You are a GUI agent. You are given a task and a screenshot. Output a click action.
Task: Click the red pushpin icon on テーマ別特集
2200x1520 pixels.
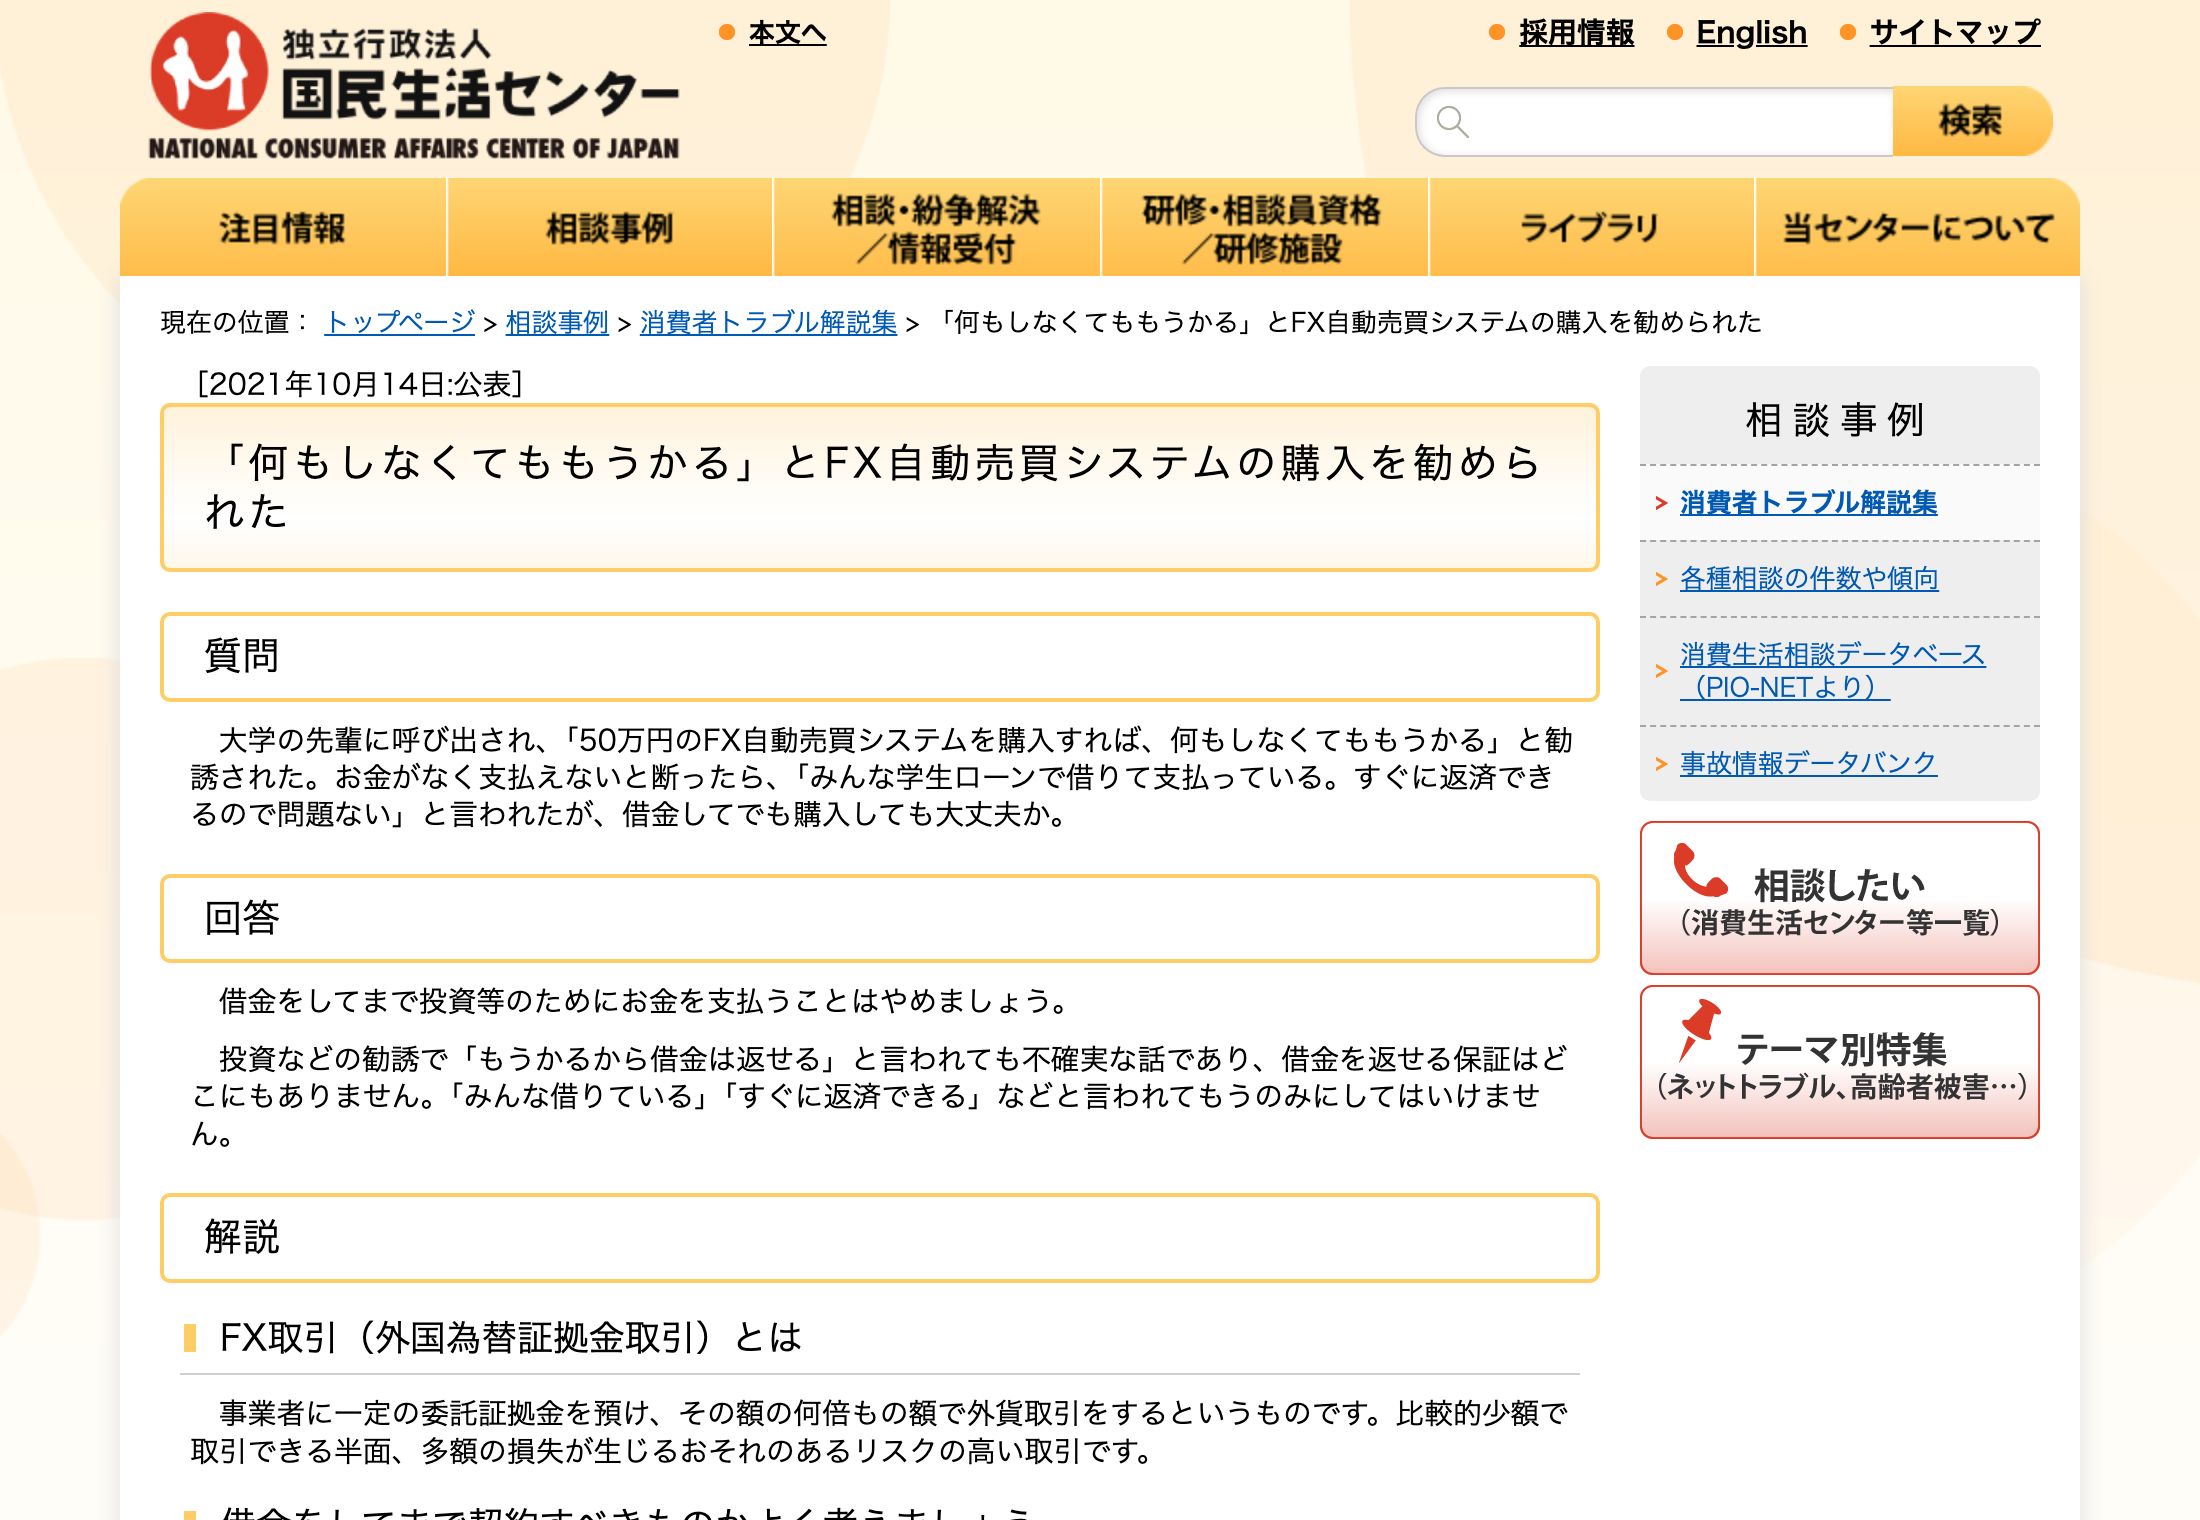(1699, 1030)
